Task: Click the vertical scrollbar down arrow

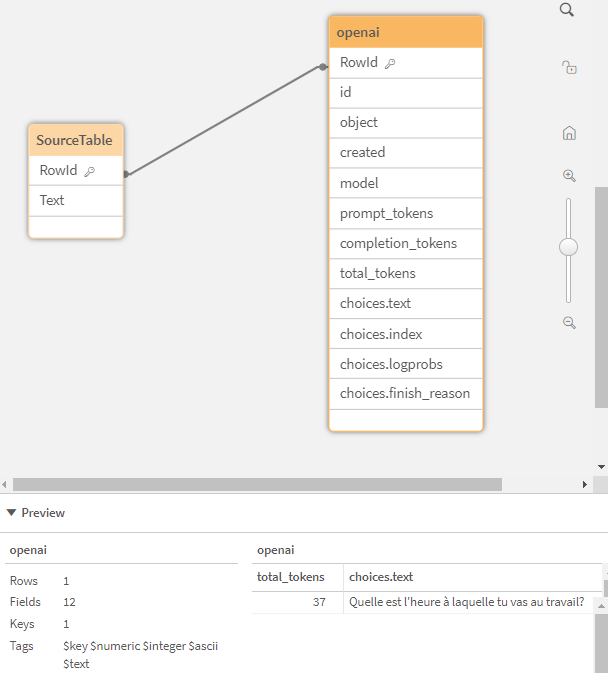Action: pyautogui.click(x=601, y=466)
